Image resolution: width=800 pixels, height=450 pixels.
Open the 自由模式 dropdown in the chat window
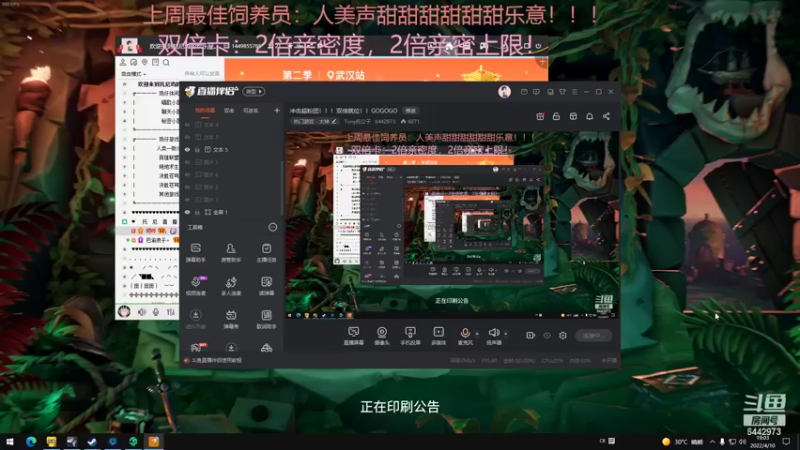tap(134, 74)
